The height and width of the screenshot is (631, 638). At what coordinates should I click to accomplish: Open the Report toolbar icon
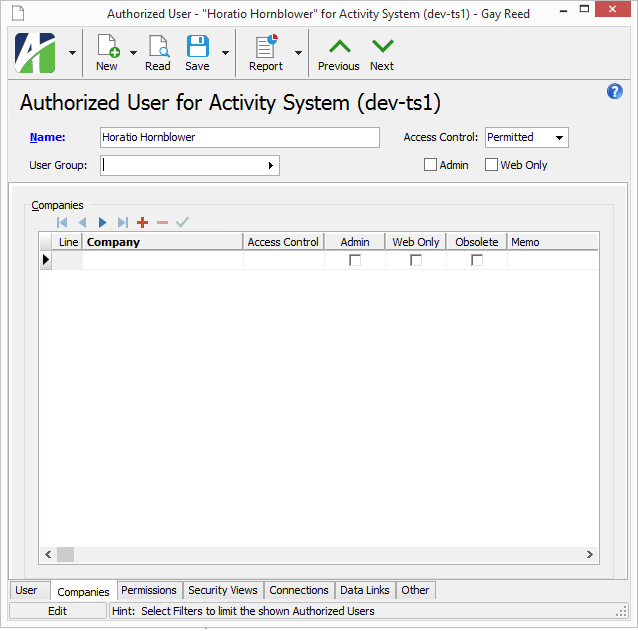(x=266, y=53)
